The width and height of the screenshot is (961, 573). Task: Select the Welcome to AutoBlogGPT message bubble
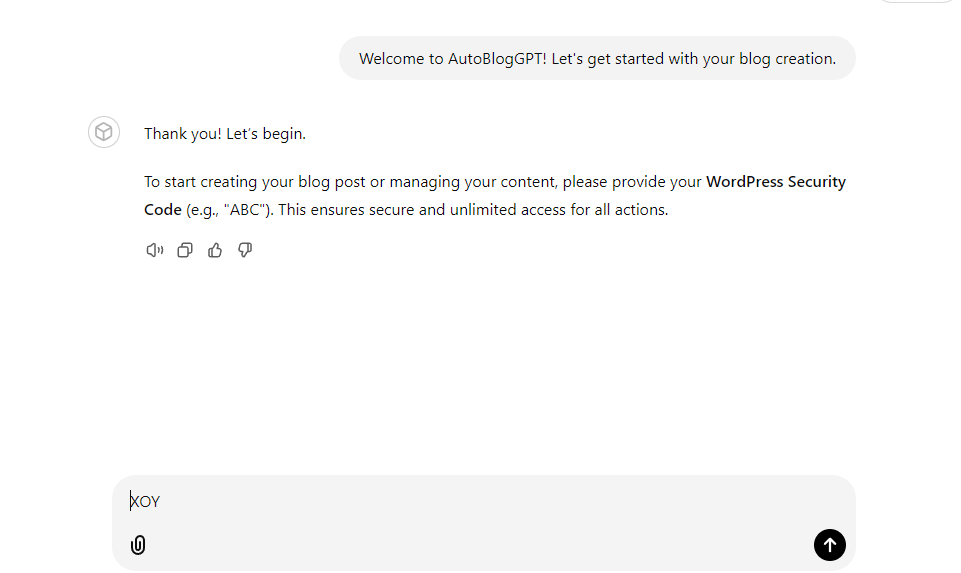click(597, 58)
